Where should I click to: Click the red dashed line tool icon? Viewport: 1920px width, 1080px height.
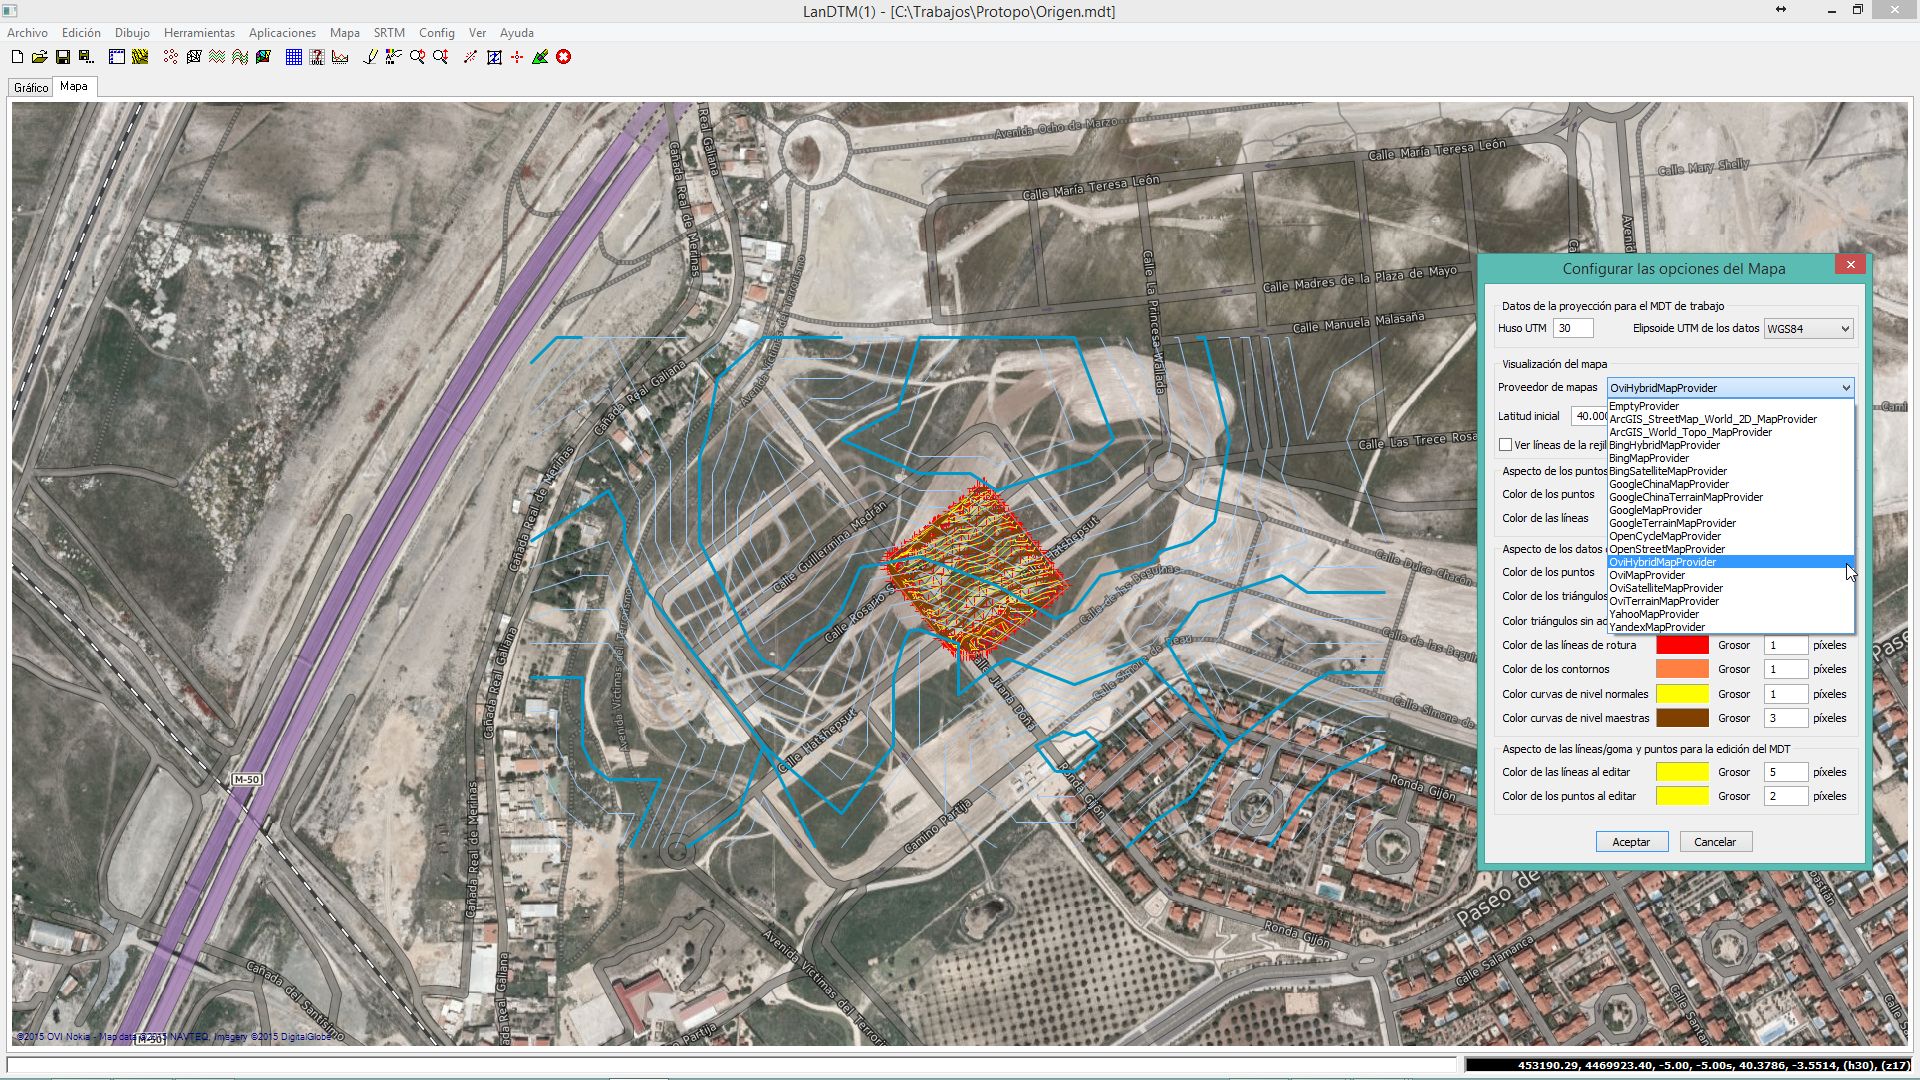[x=470, y=57]
